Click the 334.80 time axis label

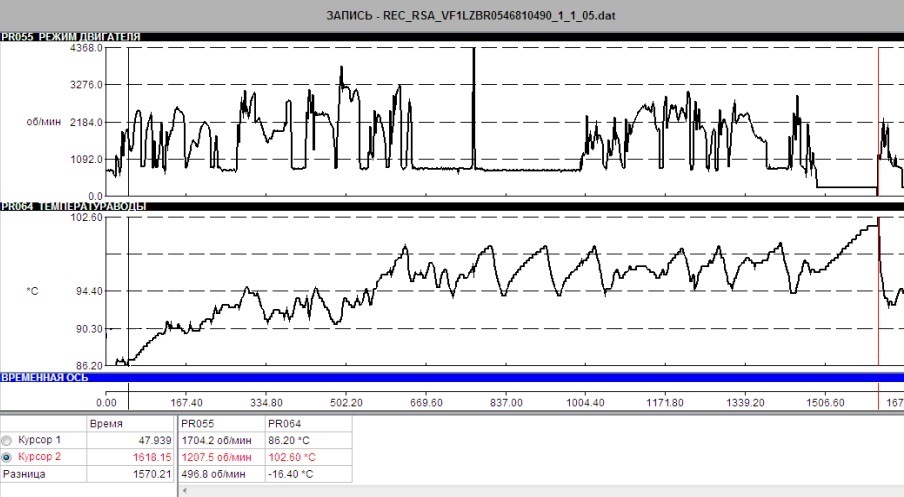(x=266, y=402)
